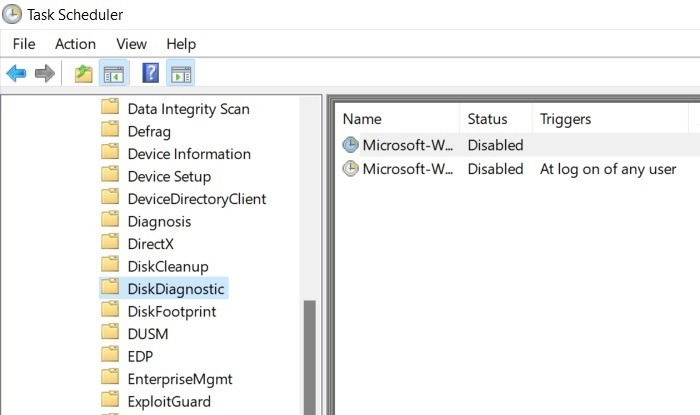Click the clock icon of the second Microsoft-W task
This screenshot has height=415, width=700.
pyautogui.click(x=350, y=169)
